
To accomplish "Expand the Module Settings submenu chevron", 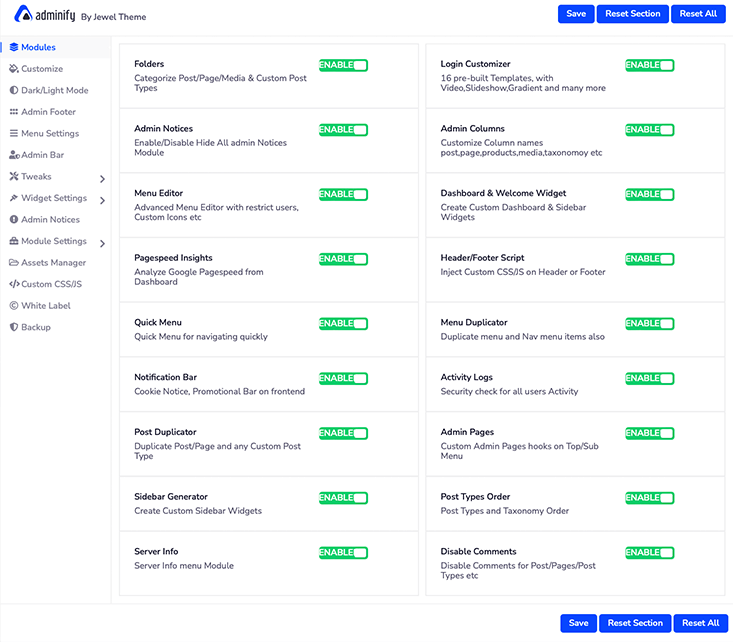I will point(102,243).
